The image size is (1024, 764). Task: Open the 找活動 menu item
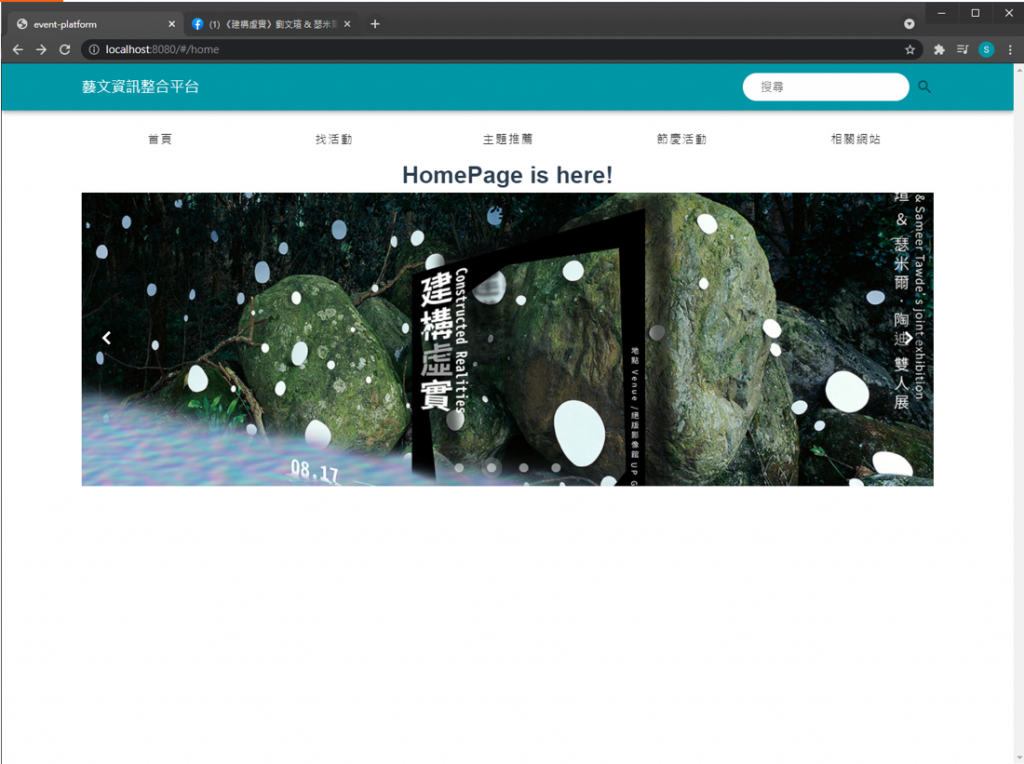pyautogui.click(x=334, y=139)
